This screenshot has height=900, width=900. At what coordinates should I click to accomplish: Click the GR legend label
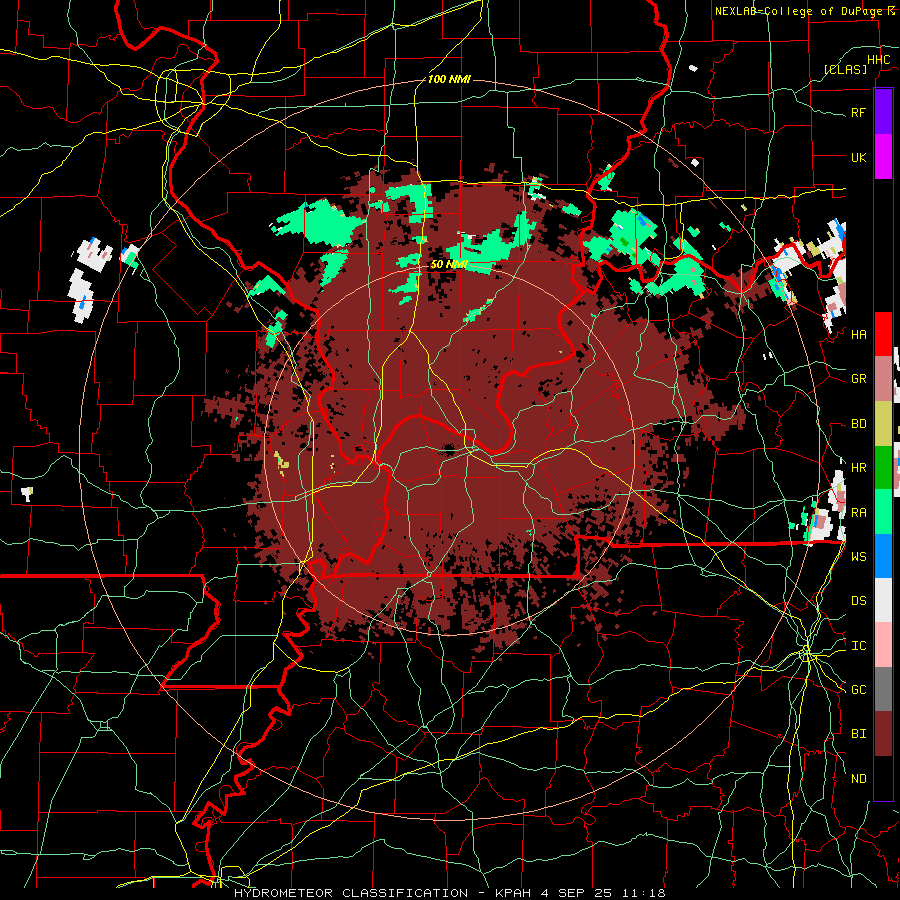point(858,379)
